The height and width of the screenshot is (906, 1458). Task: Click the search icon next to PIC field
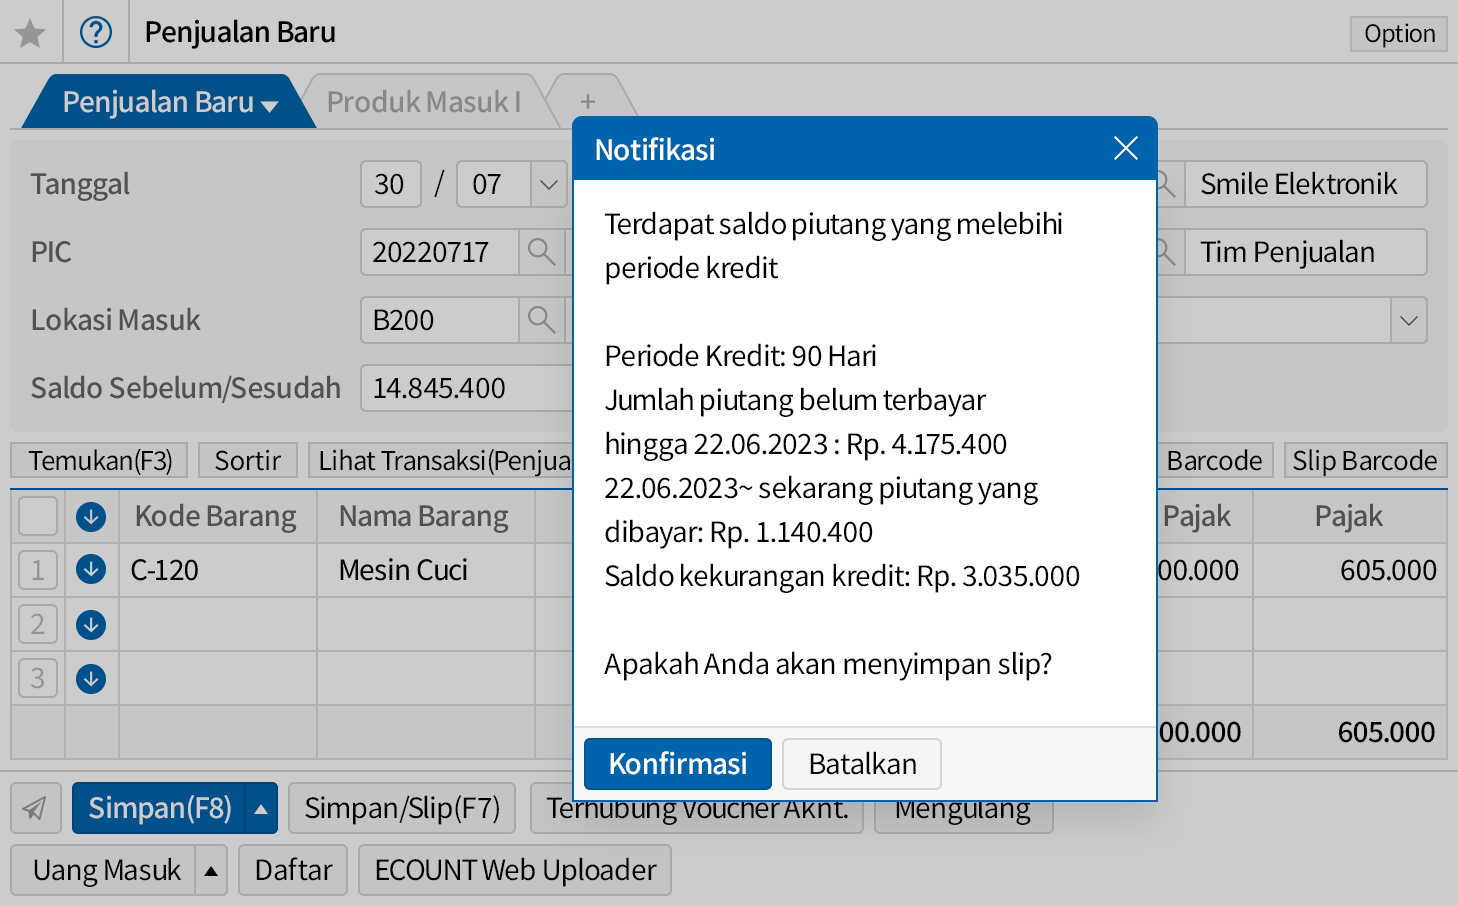[x=541, y=252]
